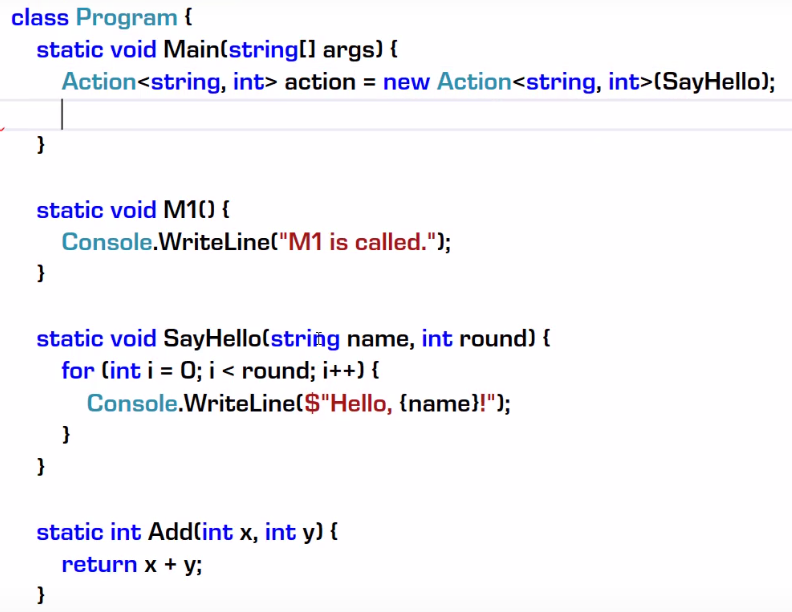Screen dimensions: 792x612
Task: Click the 'Add' method name
Action: [x=171, y=532]
